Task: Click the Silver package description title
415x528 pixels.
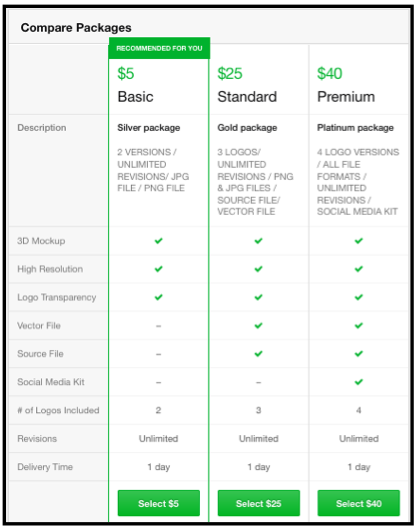Action: click(149, 128)
